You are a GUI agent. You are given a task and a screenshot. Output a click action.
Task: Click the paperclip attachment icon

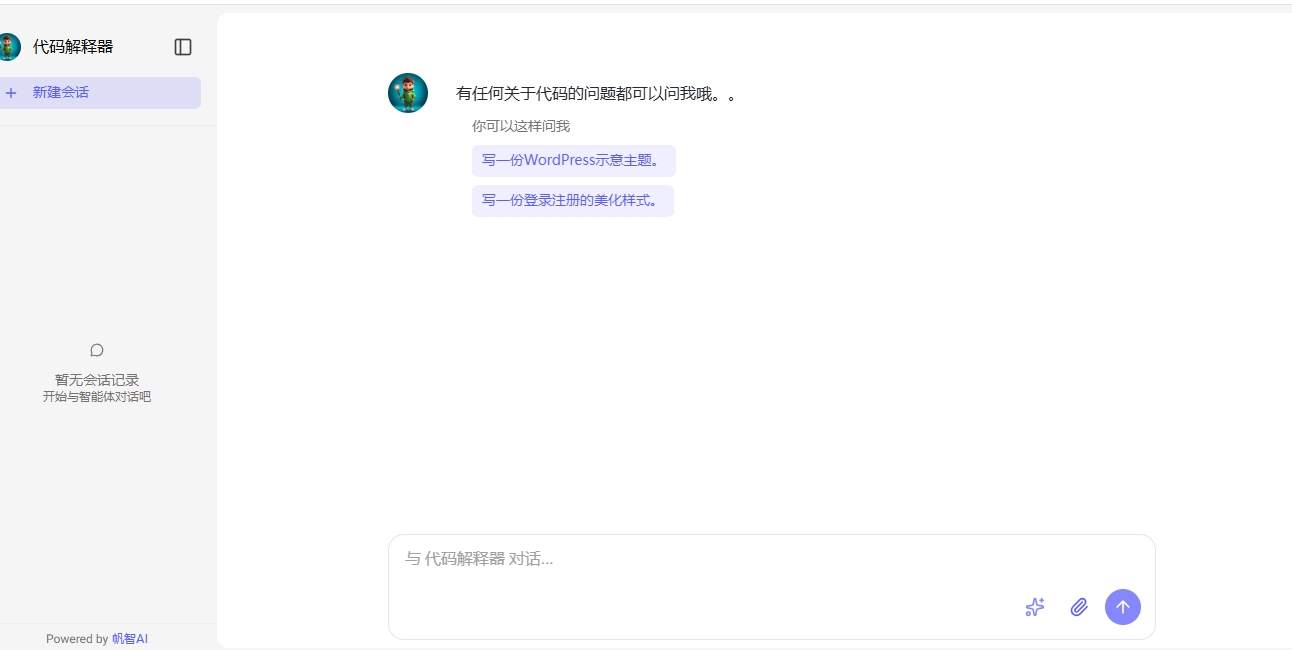[x=1079, y=607]
